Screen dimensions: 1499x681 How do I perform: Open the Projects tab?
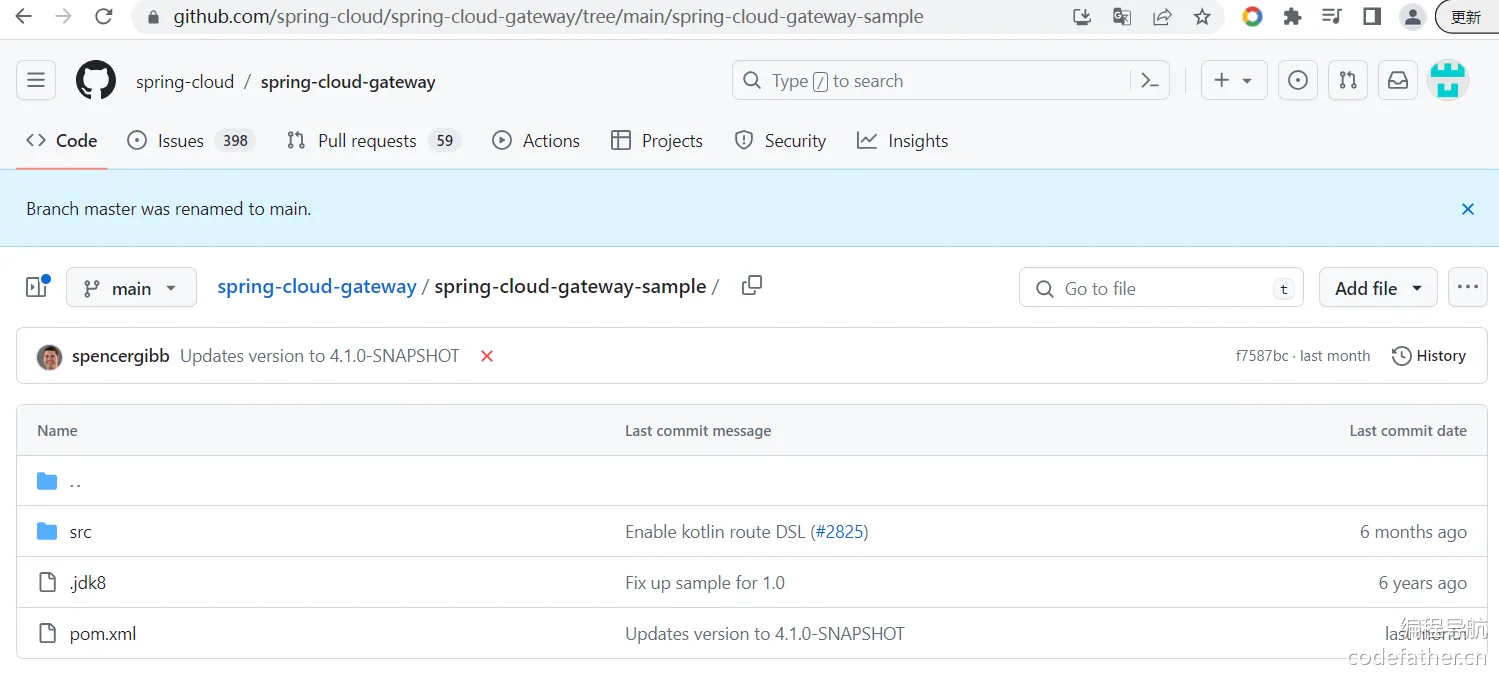tap(657, 141)
